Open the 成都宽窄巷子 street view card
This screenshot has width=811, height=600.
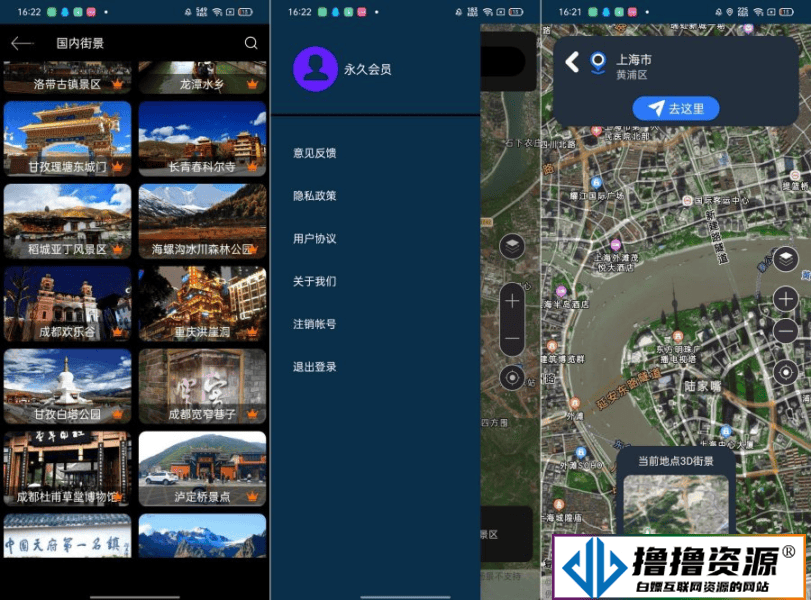pos(202,386)
